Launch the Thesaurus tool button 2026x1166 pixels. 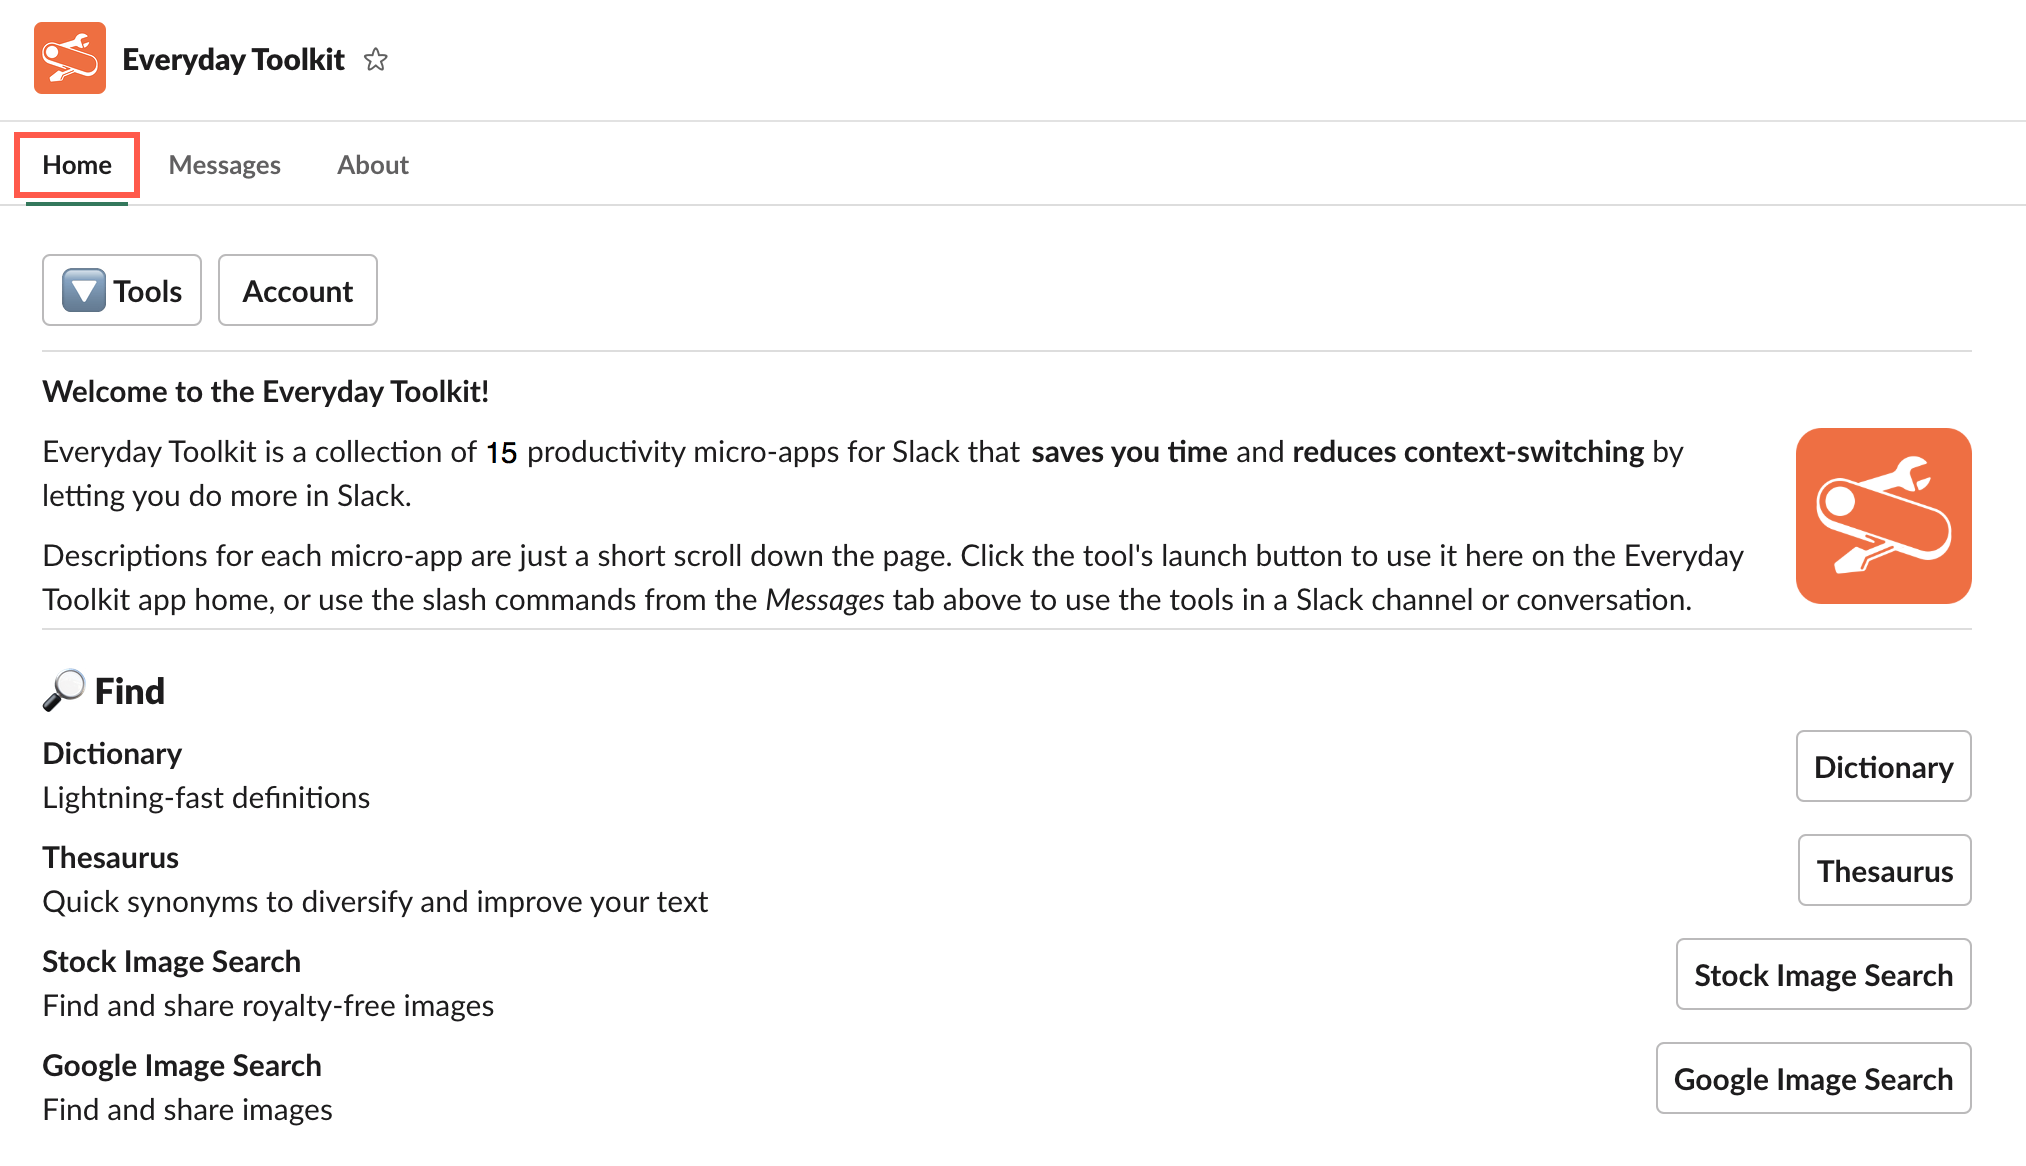[x=1884, y=870]
